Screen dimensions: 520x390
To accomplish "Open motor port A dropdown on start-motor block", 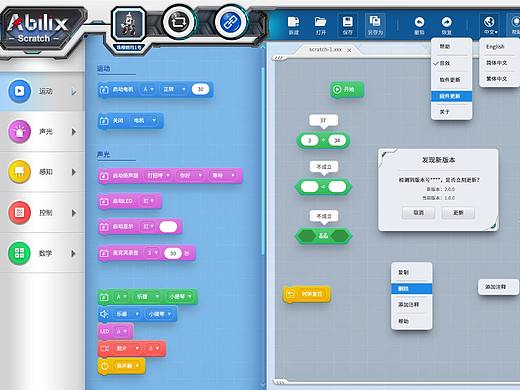I will 148,89.
